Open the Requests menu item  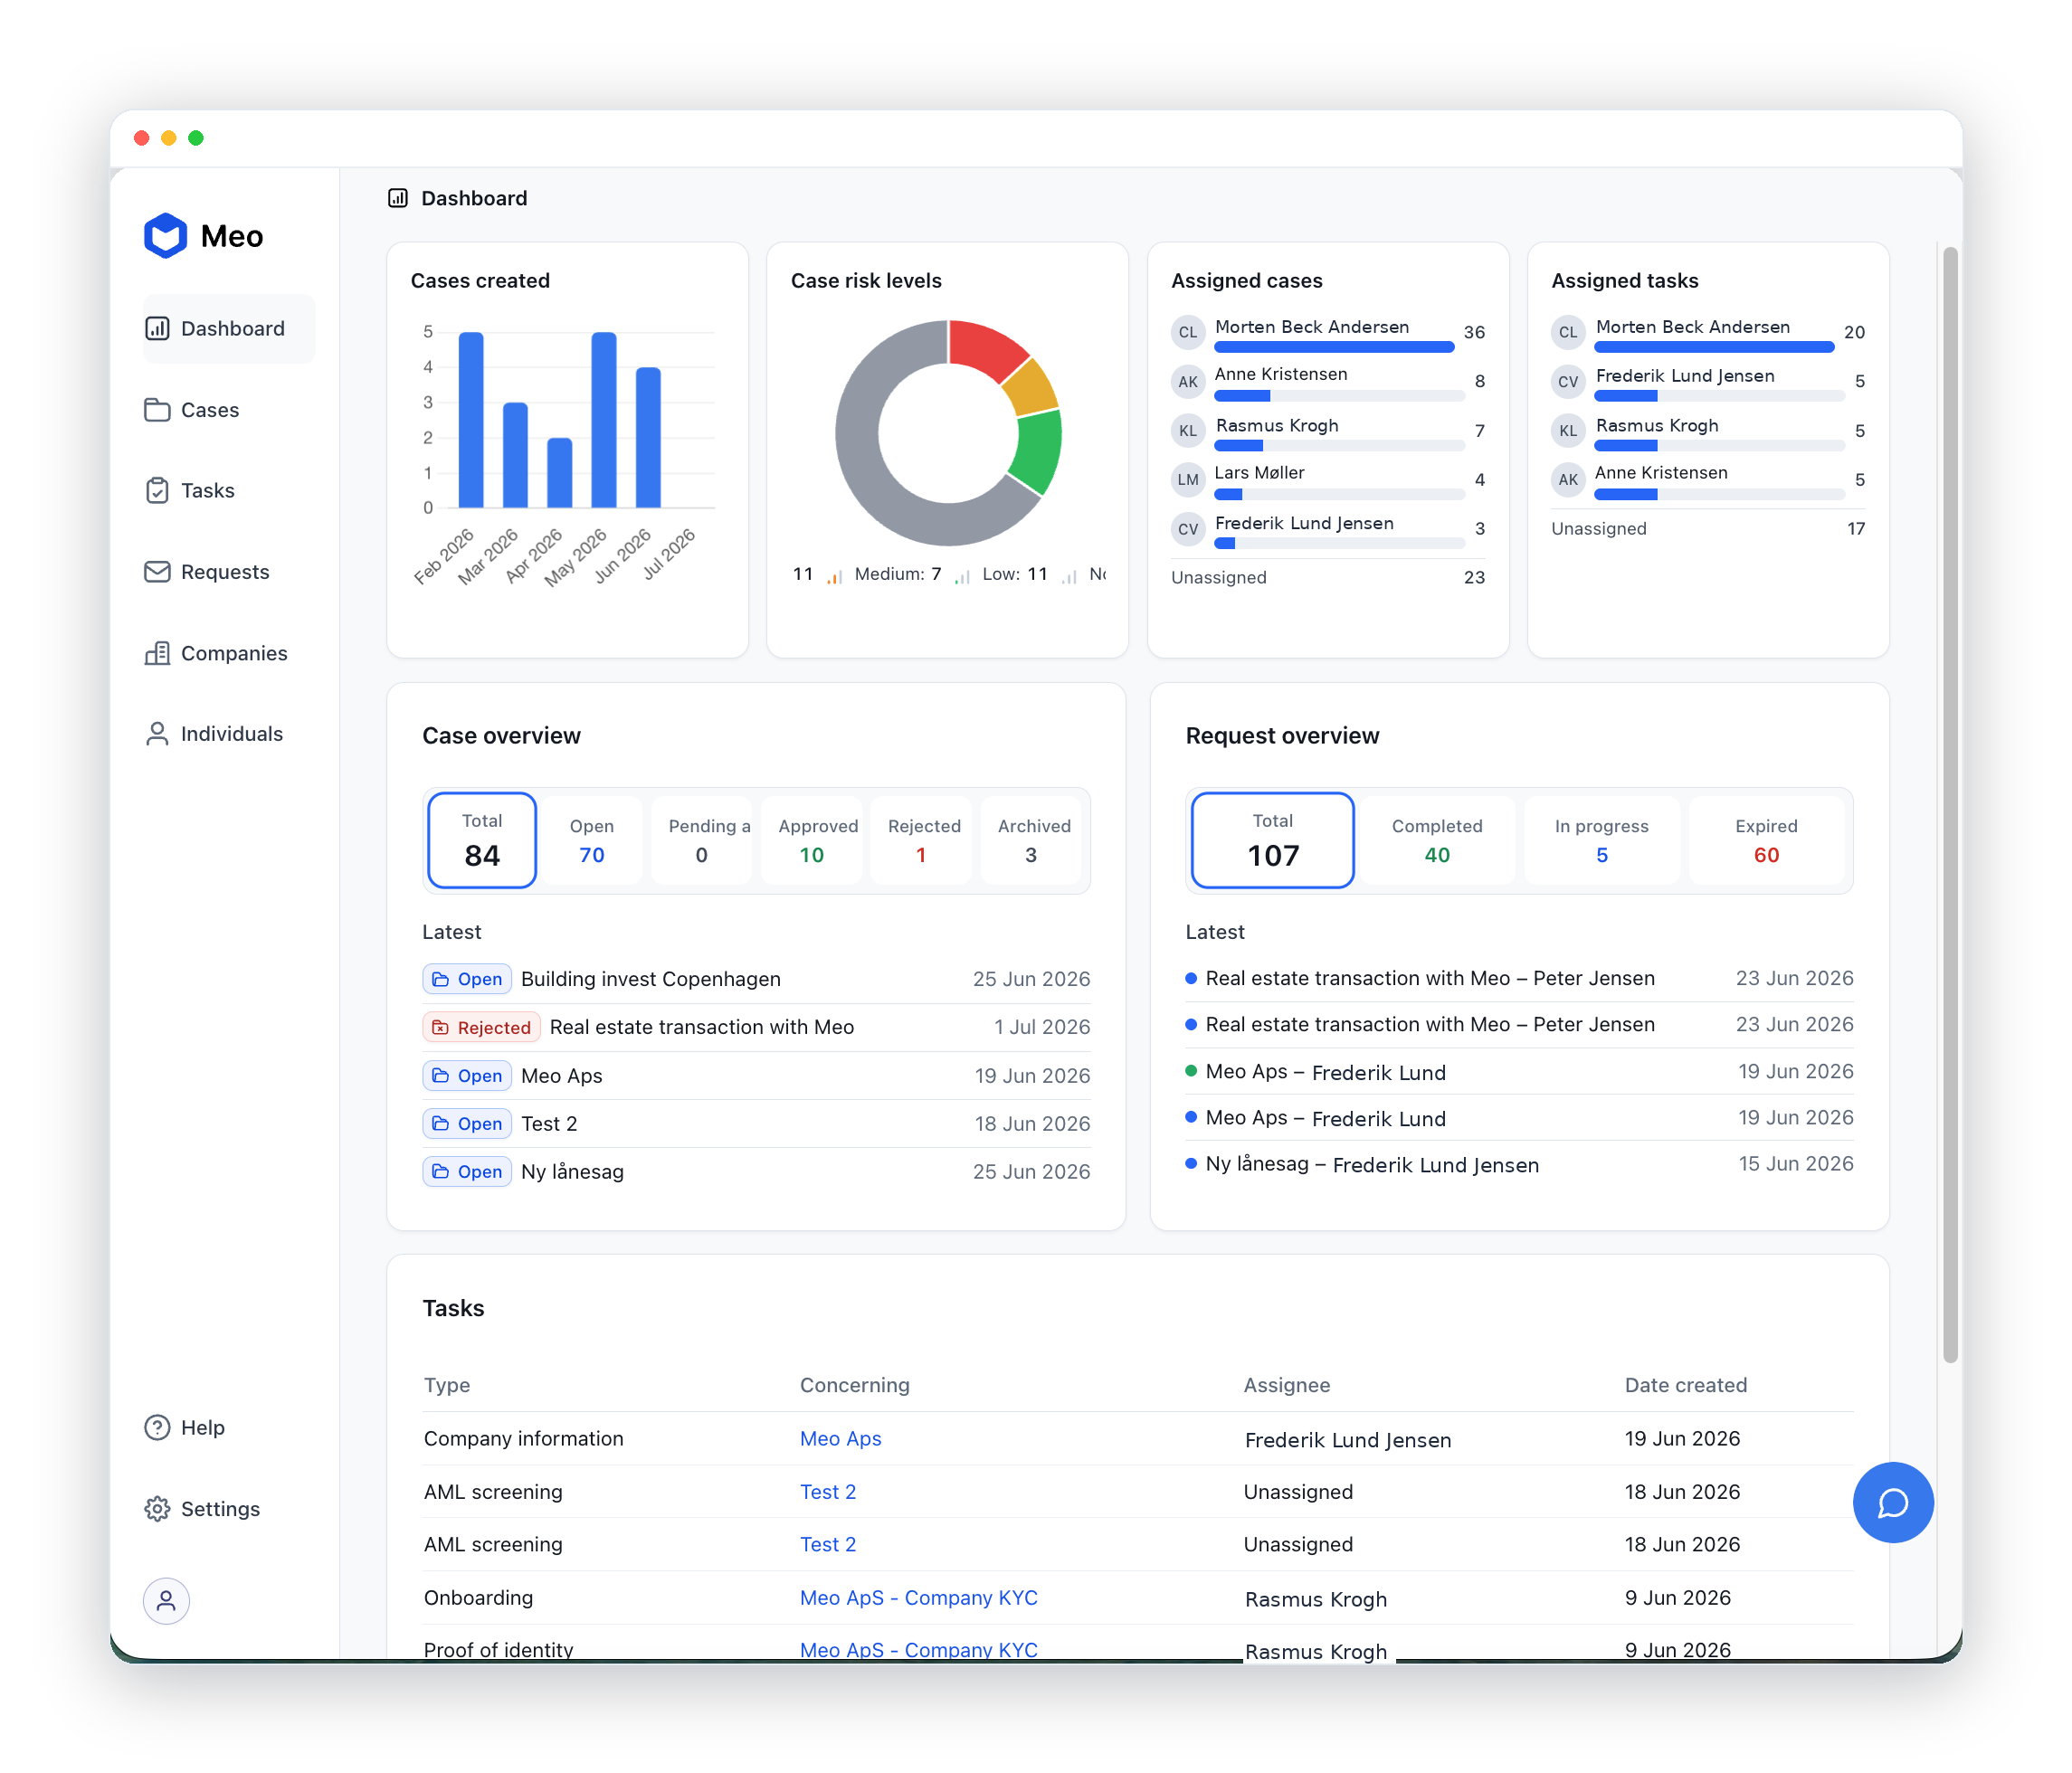pos(229,572)
